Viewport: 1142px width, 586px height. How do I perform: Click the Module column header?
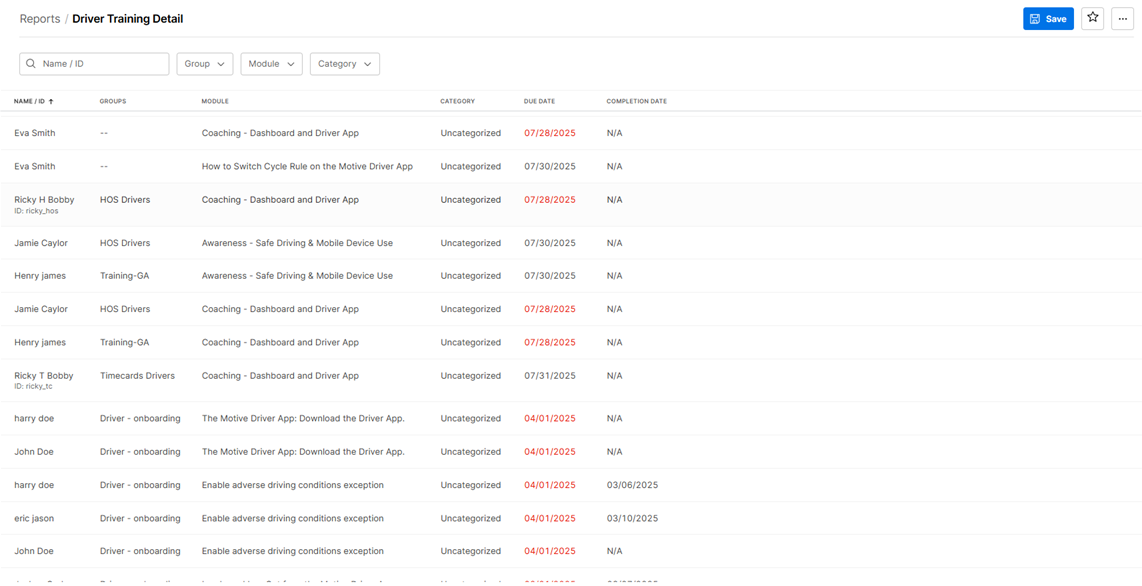215,101
